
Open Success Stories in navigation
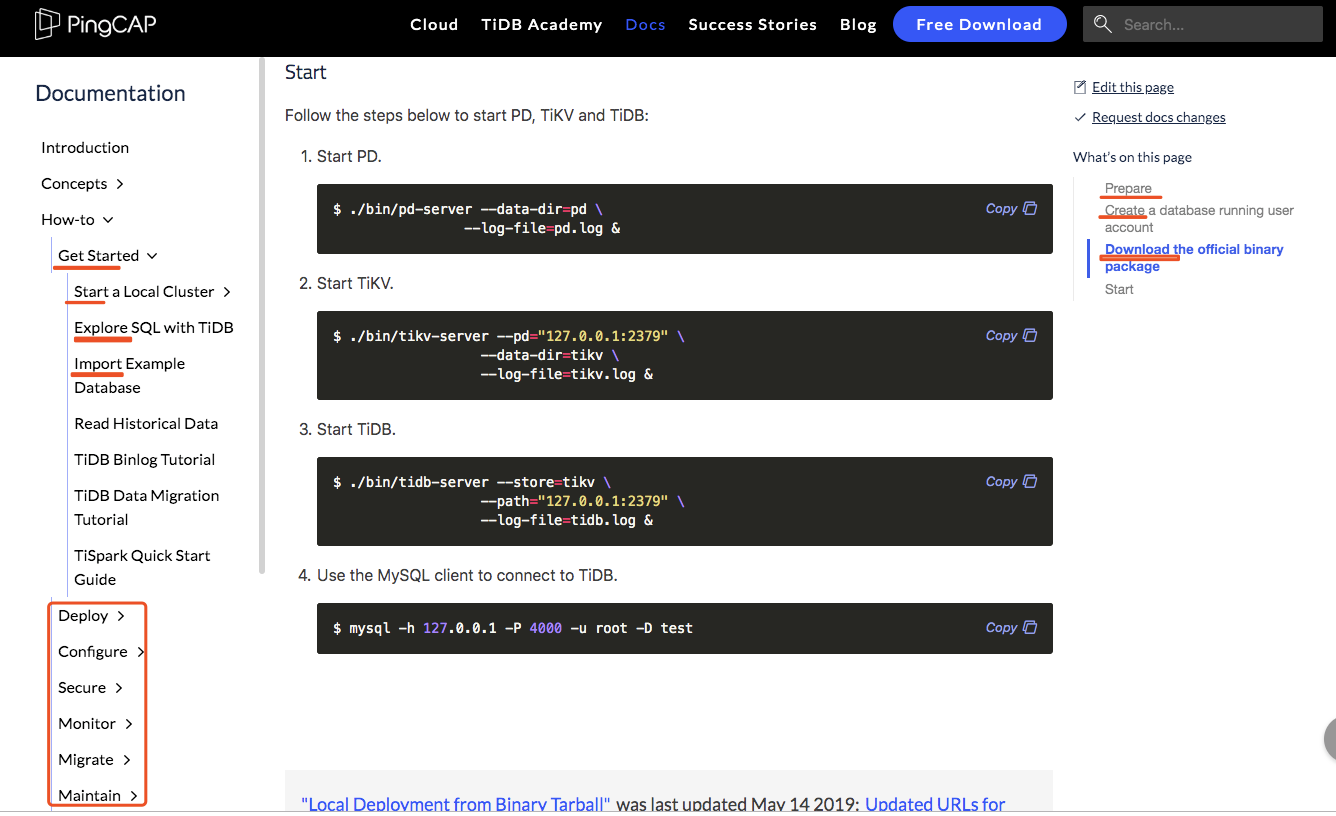(x=752, y=24)
